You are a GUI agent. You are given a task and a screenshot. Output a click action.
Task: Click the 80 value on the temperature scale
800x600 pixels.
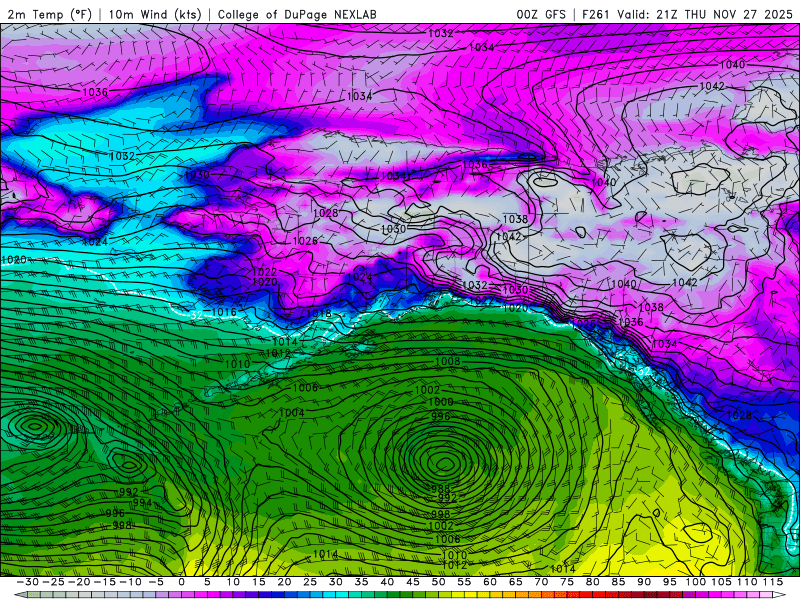pos(592,582)
